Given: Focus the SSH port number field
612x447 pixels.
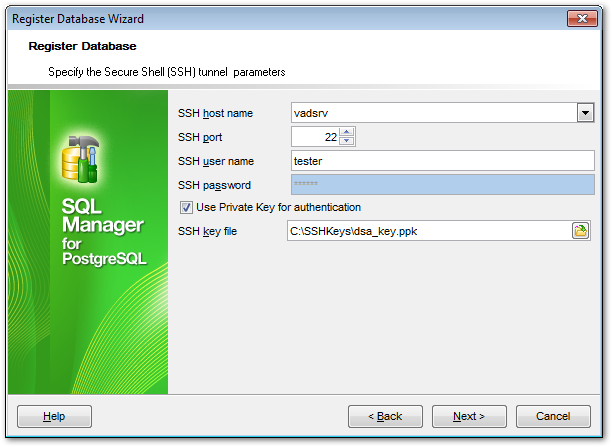Looking at the screenshot, I should click(315, 137).
